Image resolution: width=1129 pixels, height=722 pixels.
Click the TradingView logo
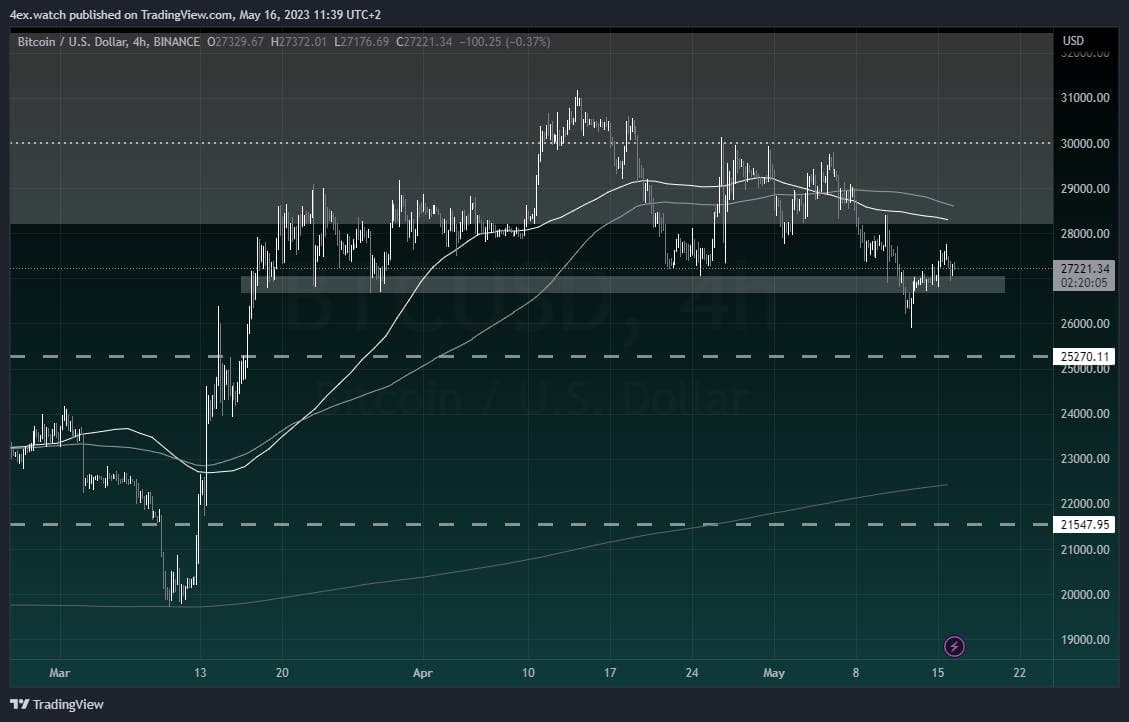click(57, 705)
